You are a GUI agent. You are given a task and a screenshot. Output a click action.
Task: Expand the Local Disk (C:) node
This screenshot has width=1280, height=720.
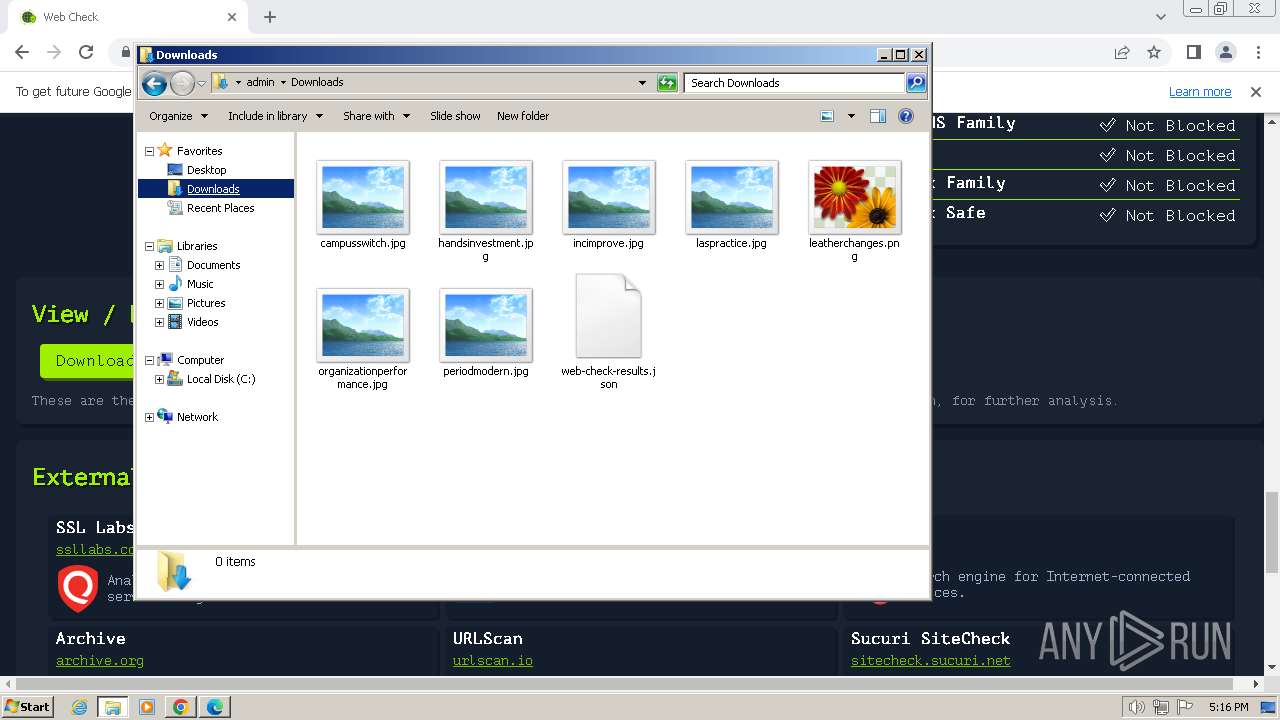159,379
